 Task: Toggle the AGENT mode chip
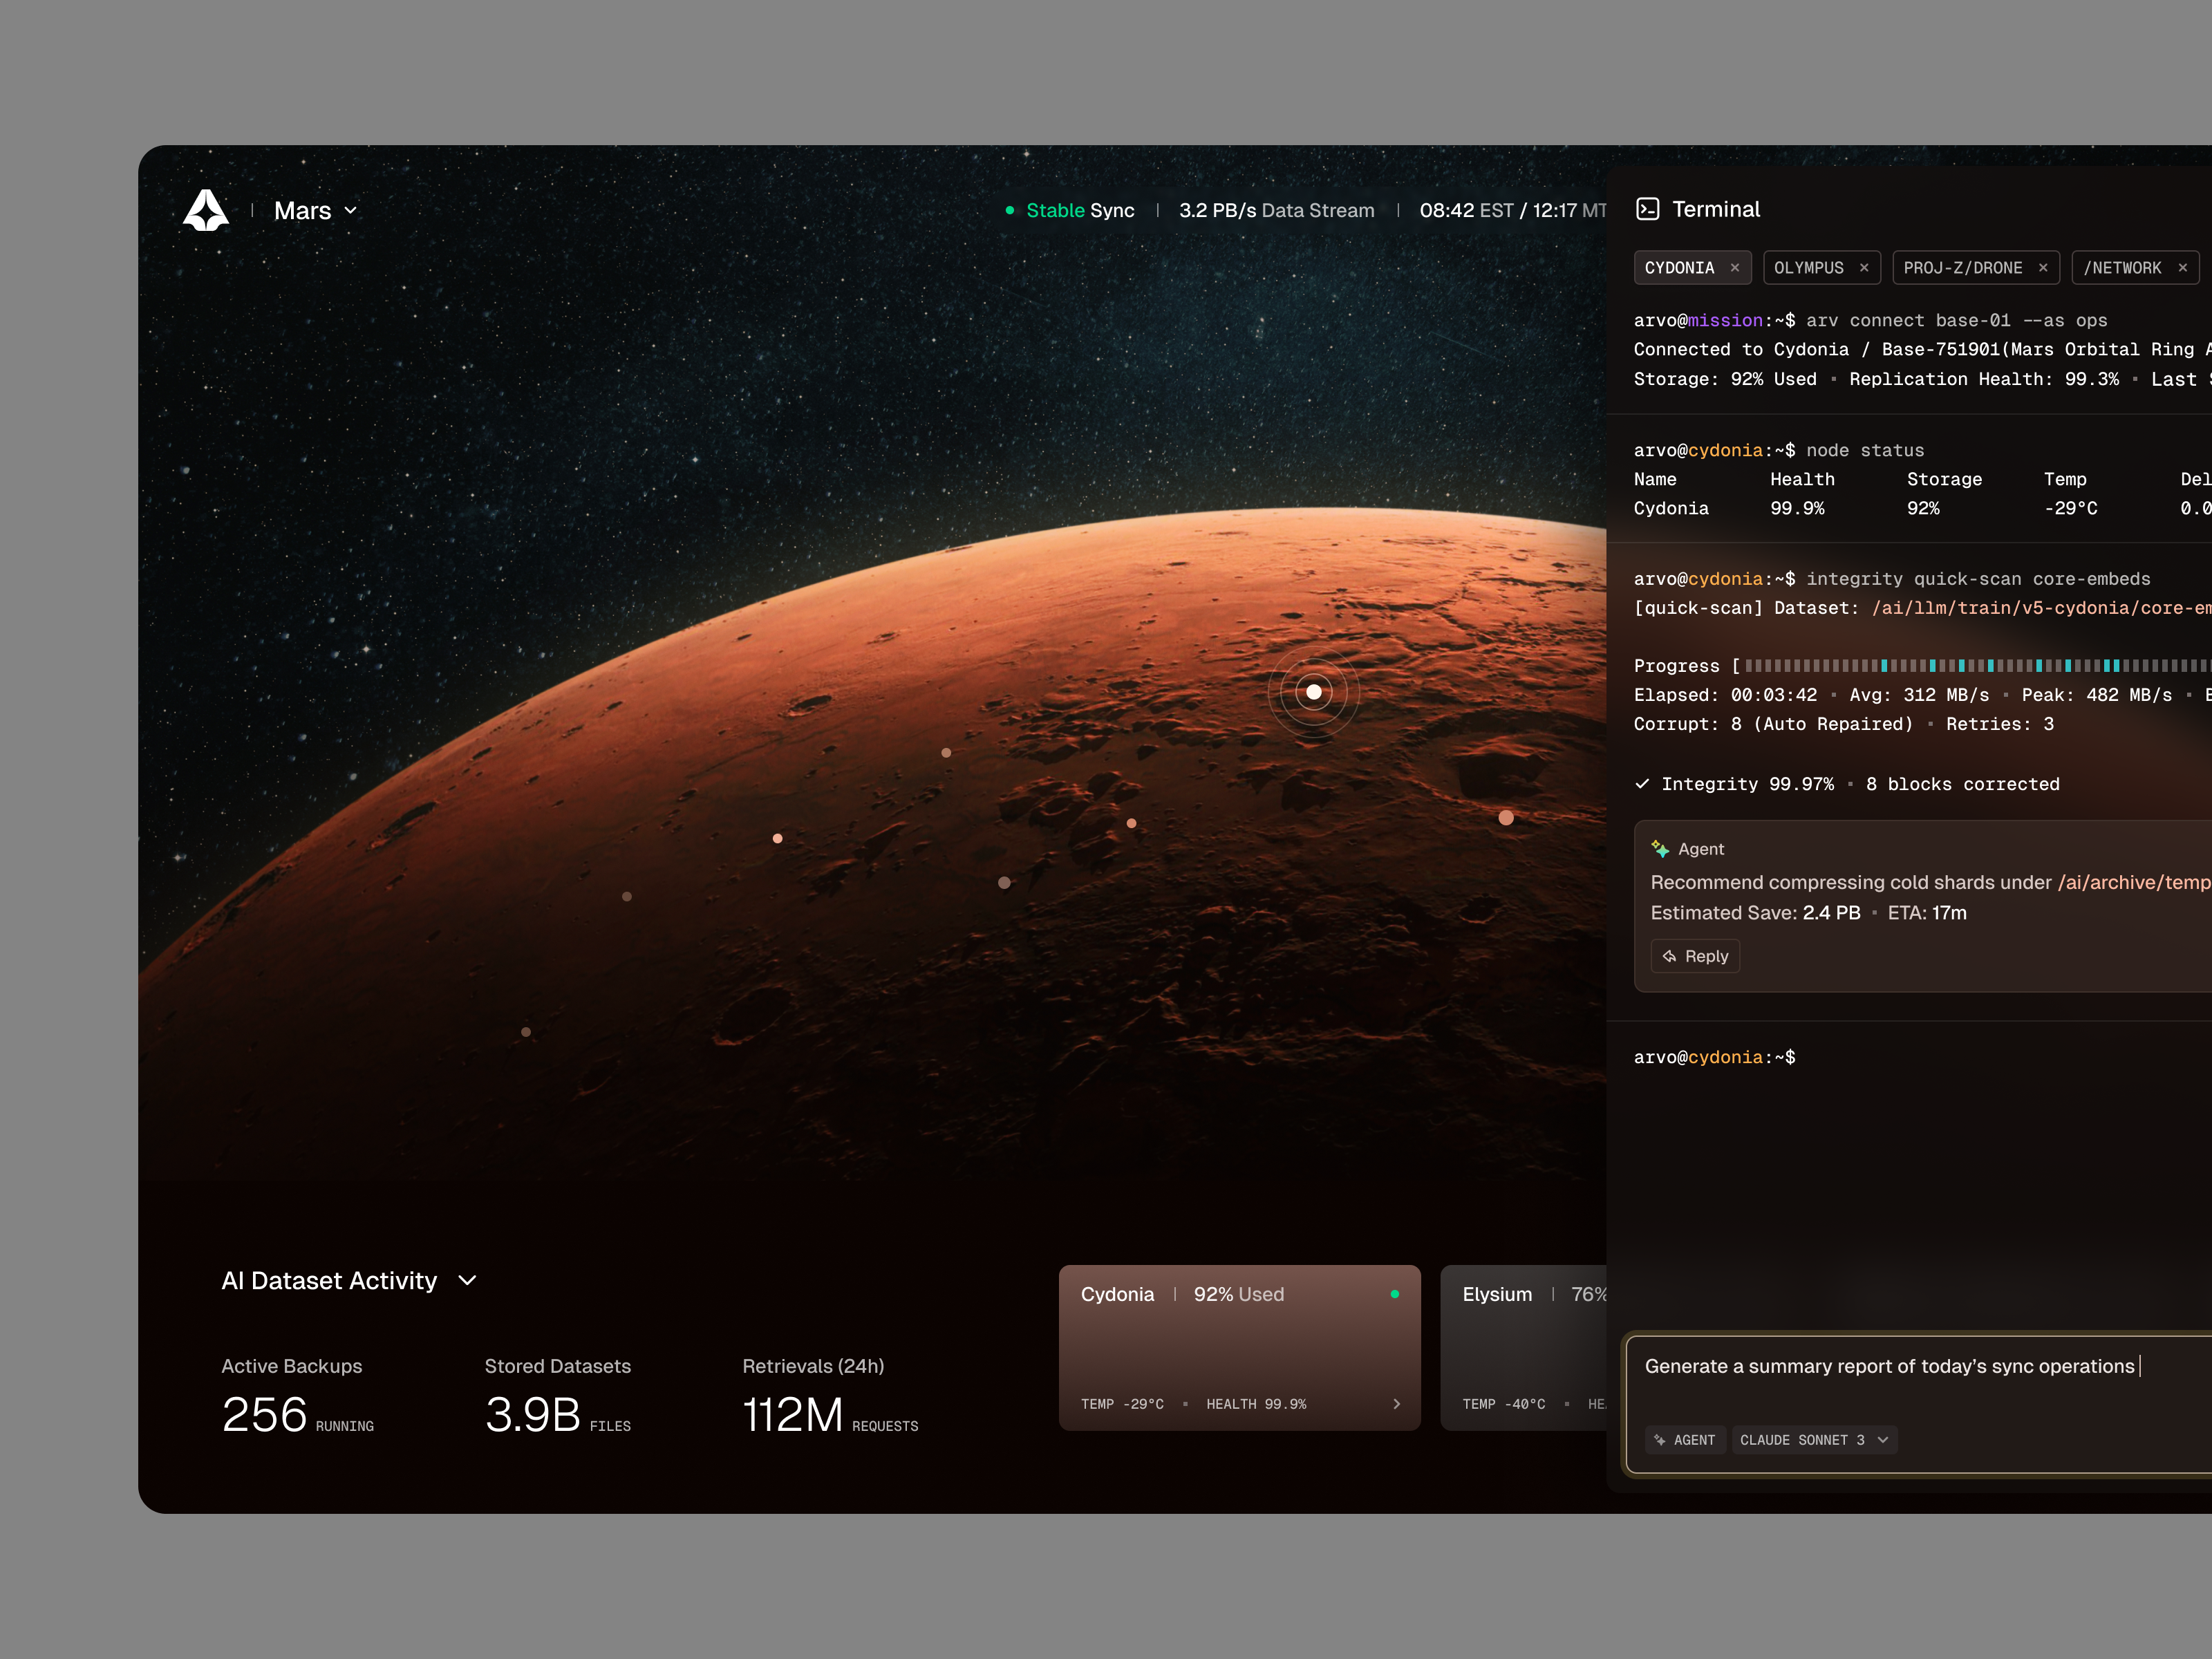pyautogui.click(x=1685, y=1440)
